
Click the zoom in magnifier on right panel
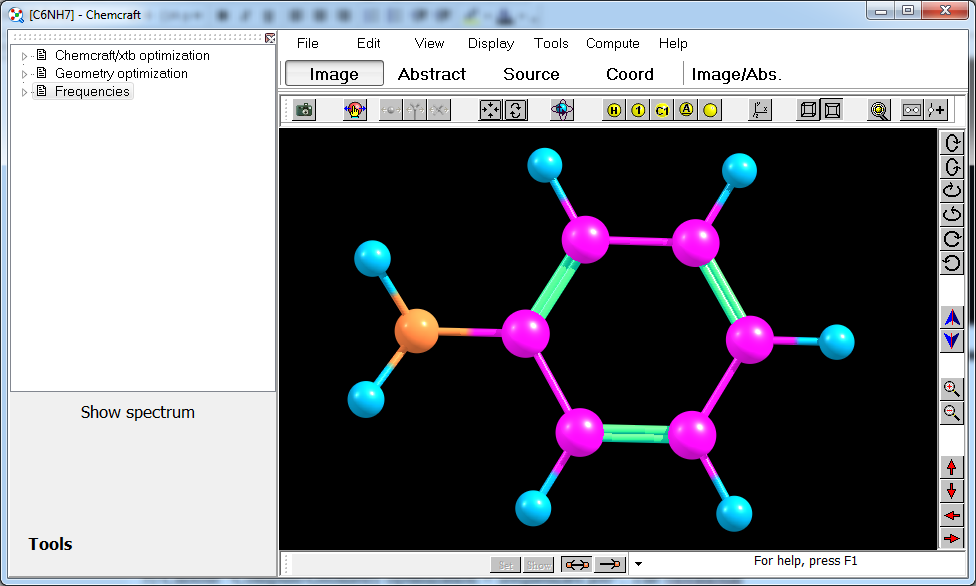[952, 389]
